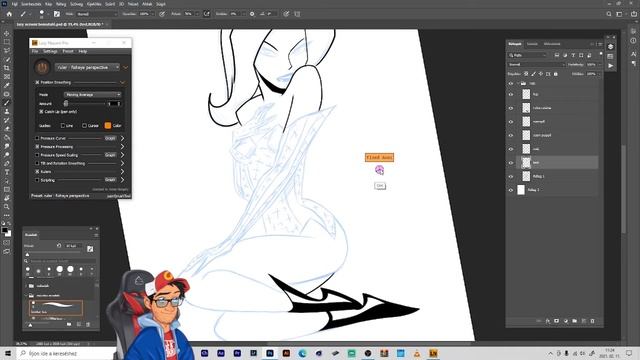Screen dimensions: 640x360
Task: Open Actions play icon in side dock
Action: coord(610,65)
